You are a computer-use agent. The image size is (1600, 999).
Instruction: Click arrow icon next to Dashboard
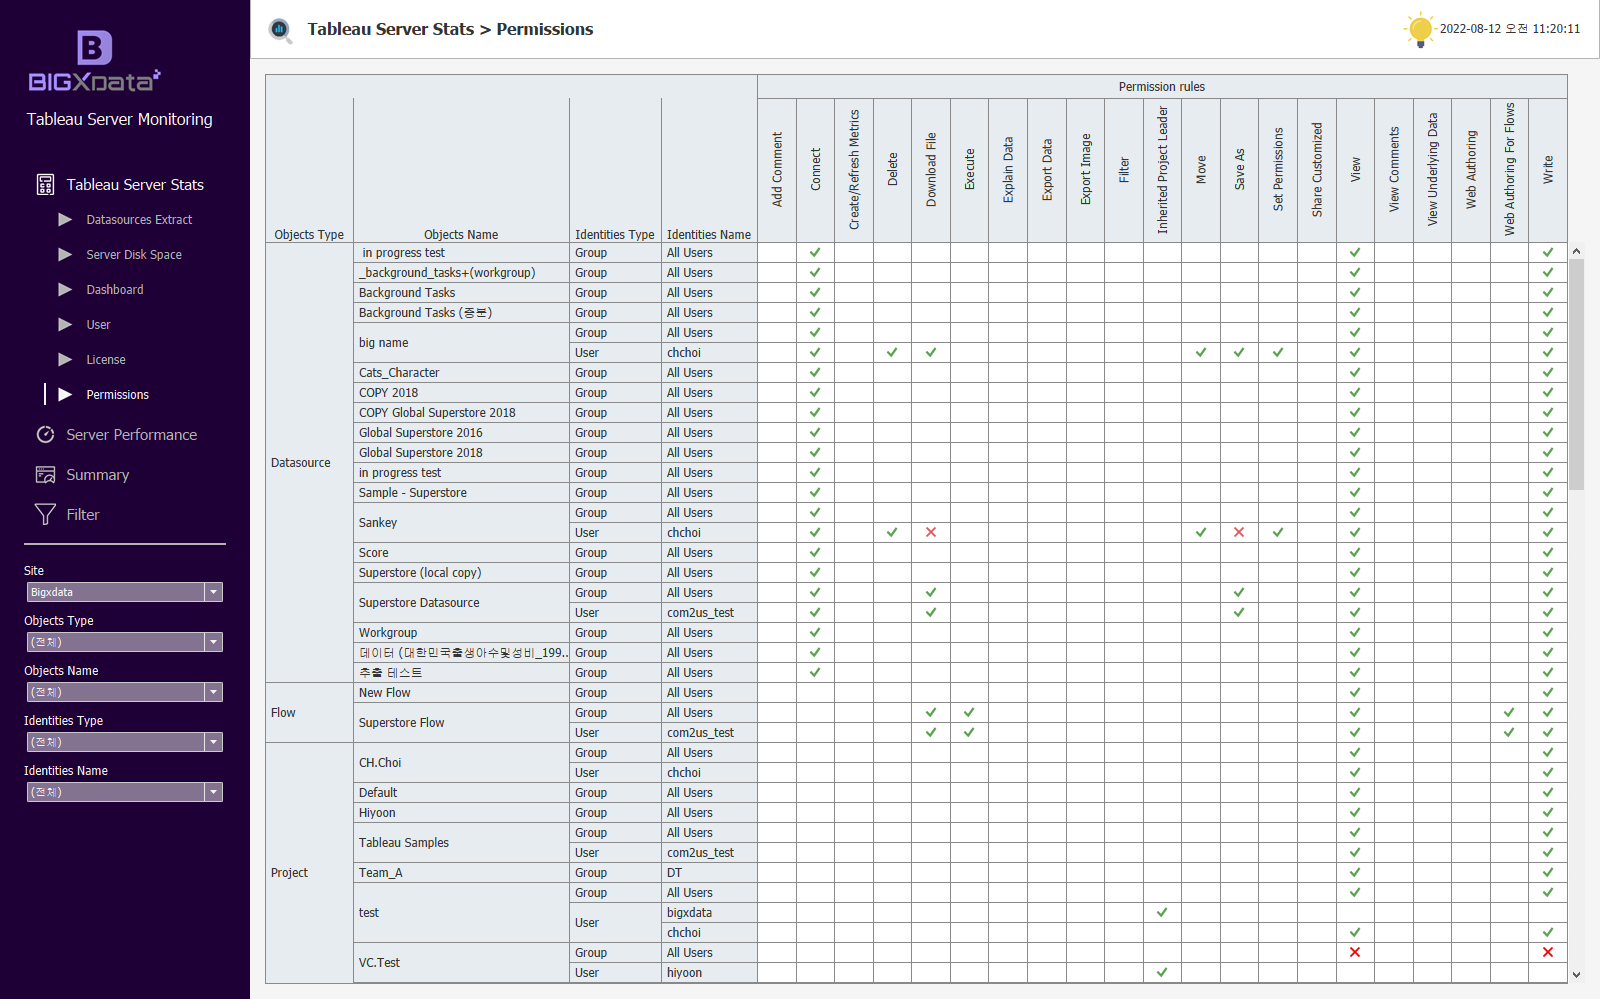65,289
